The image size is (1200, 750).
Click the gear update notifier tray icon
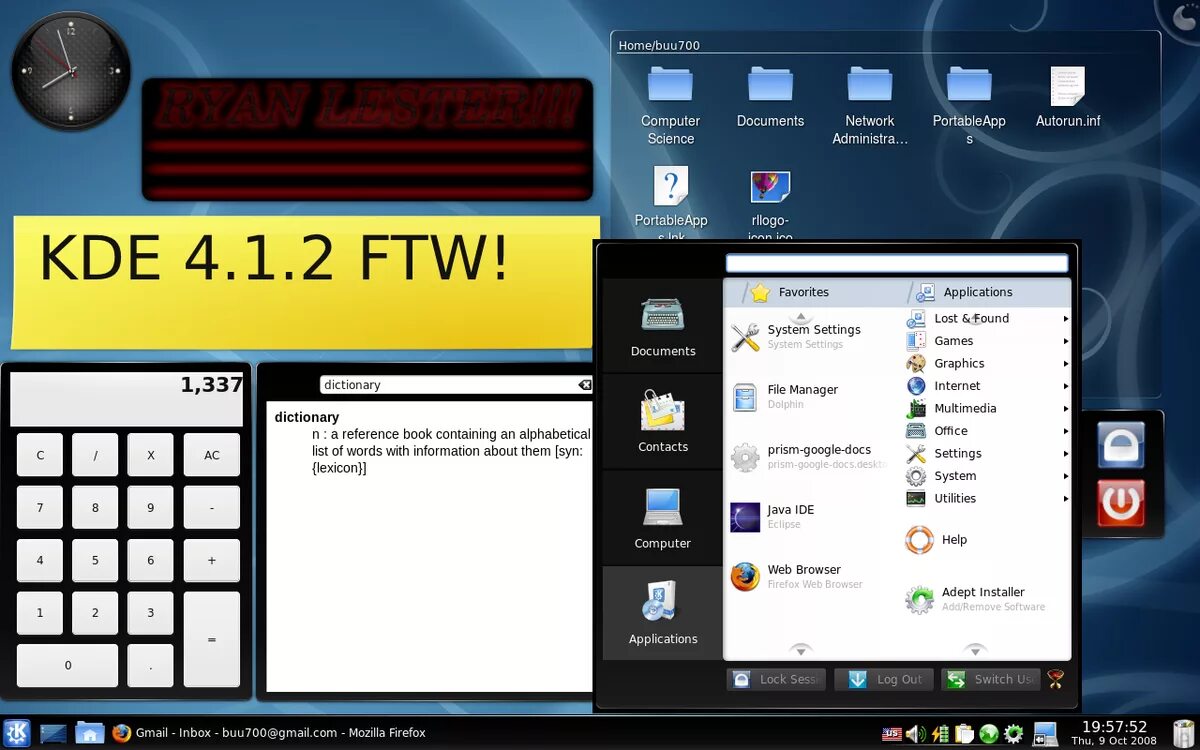[1013, 734]
